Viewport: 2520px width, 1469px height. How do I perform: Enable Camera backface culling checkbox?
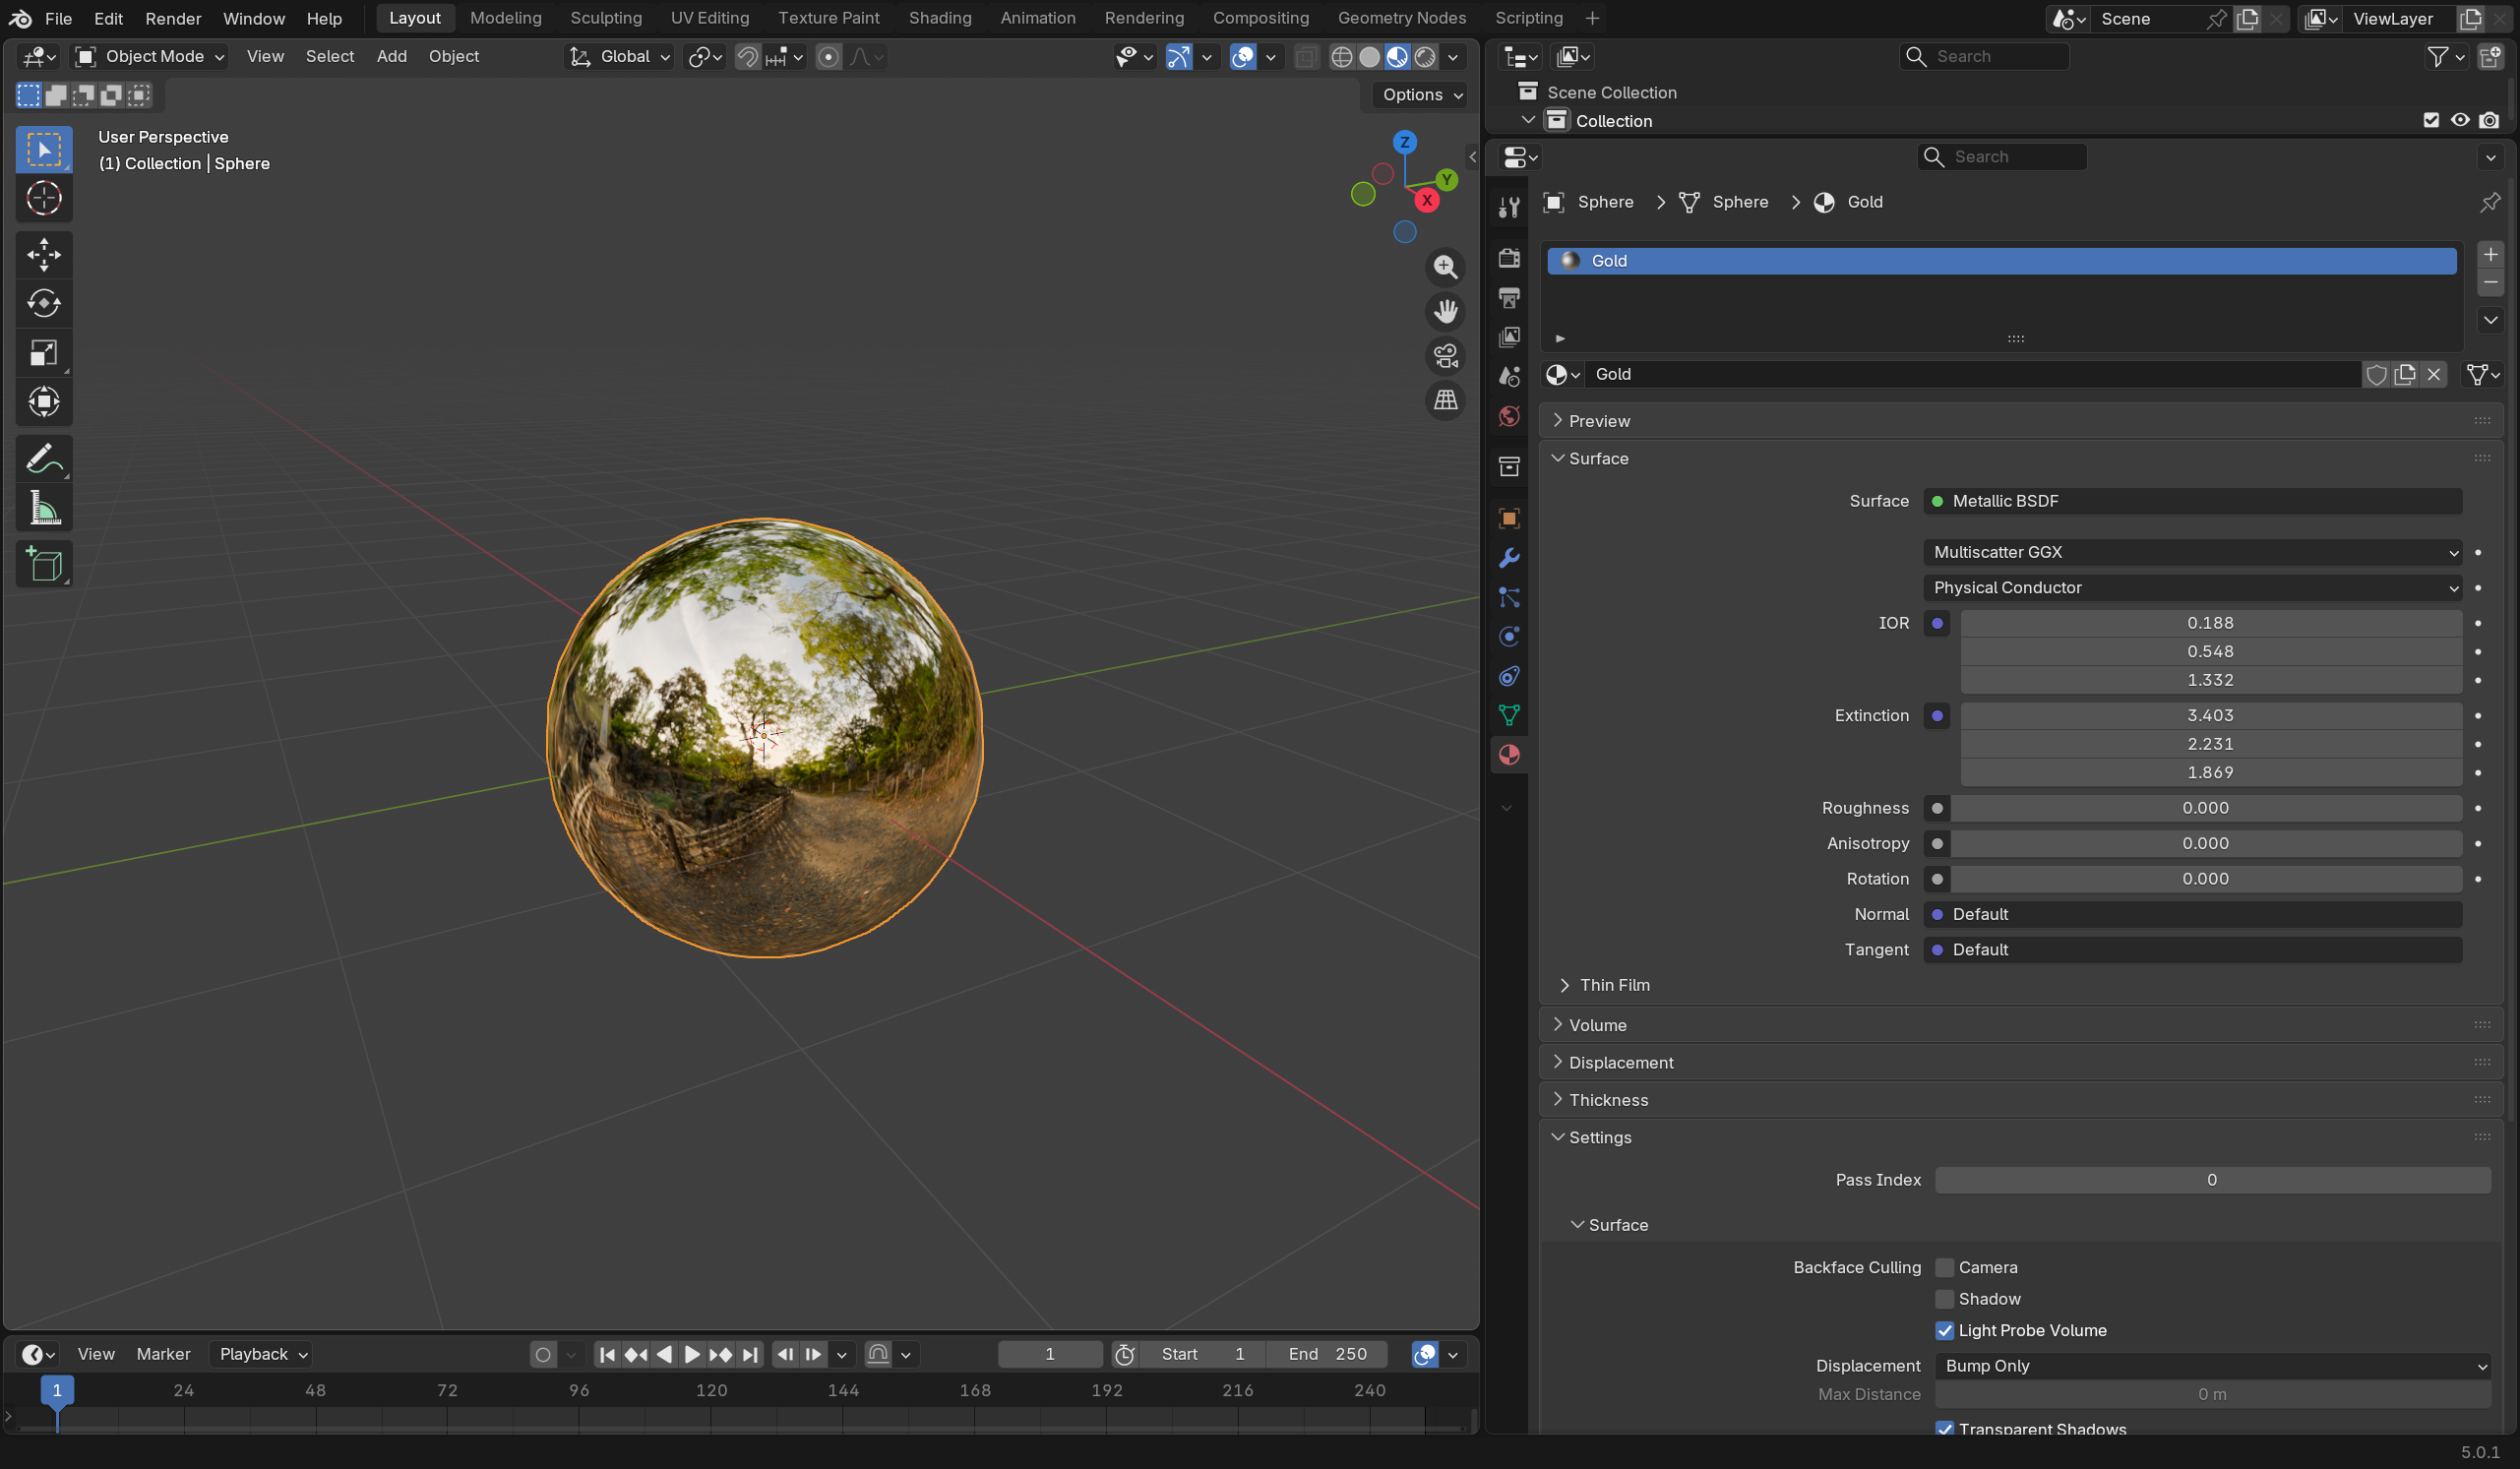pyautogui.click(x=1944, y=1267)
